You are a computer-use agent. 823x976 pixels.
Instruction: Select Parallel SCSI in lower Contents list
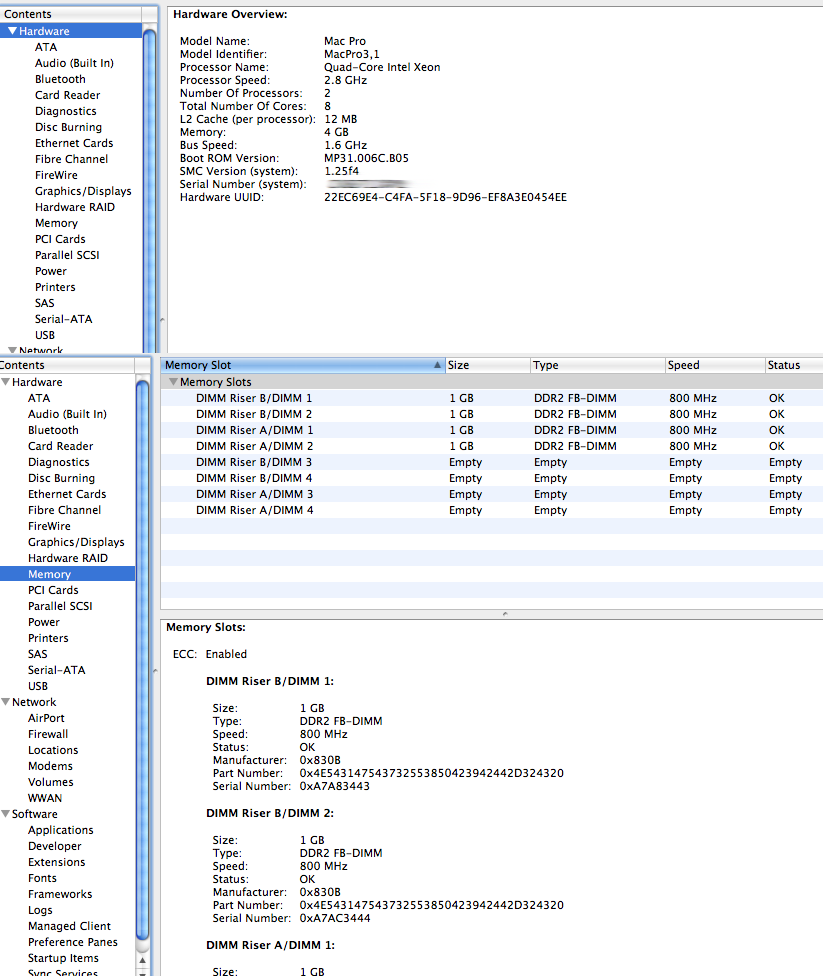pos(60,606)
